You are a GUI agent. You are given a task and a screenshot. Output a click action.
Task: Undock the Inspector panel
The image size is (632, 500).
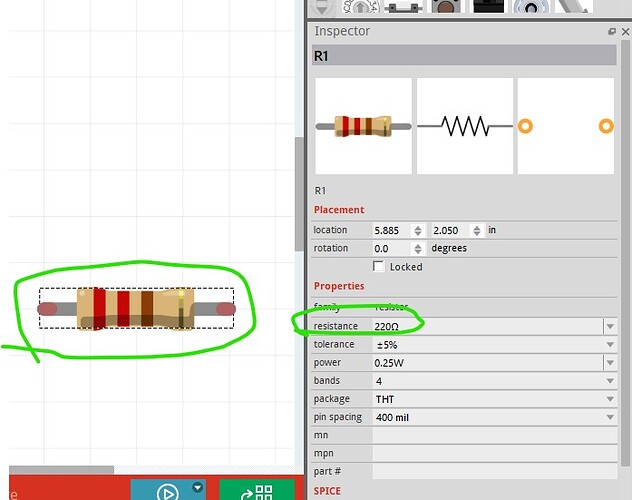(611, 32)
